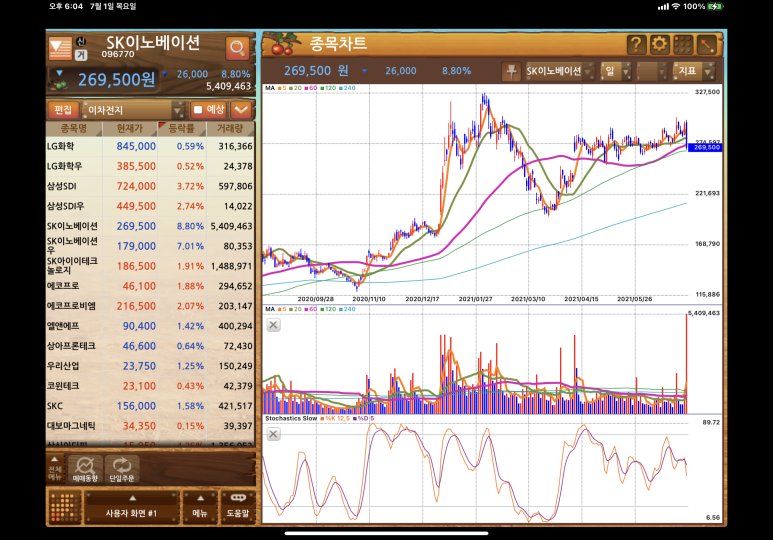The image size is (773, 540).
Task: Expand 전체메뉴 full menu arrow
Action: pyautogui.click(x=55, y=468)
